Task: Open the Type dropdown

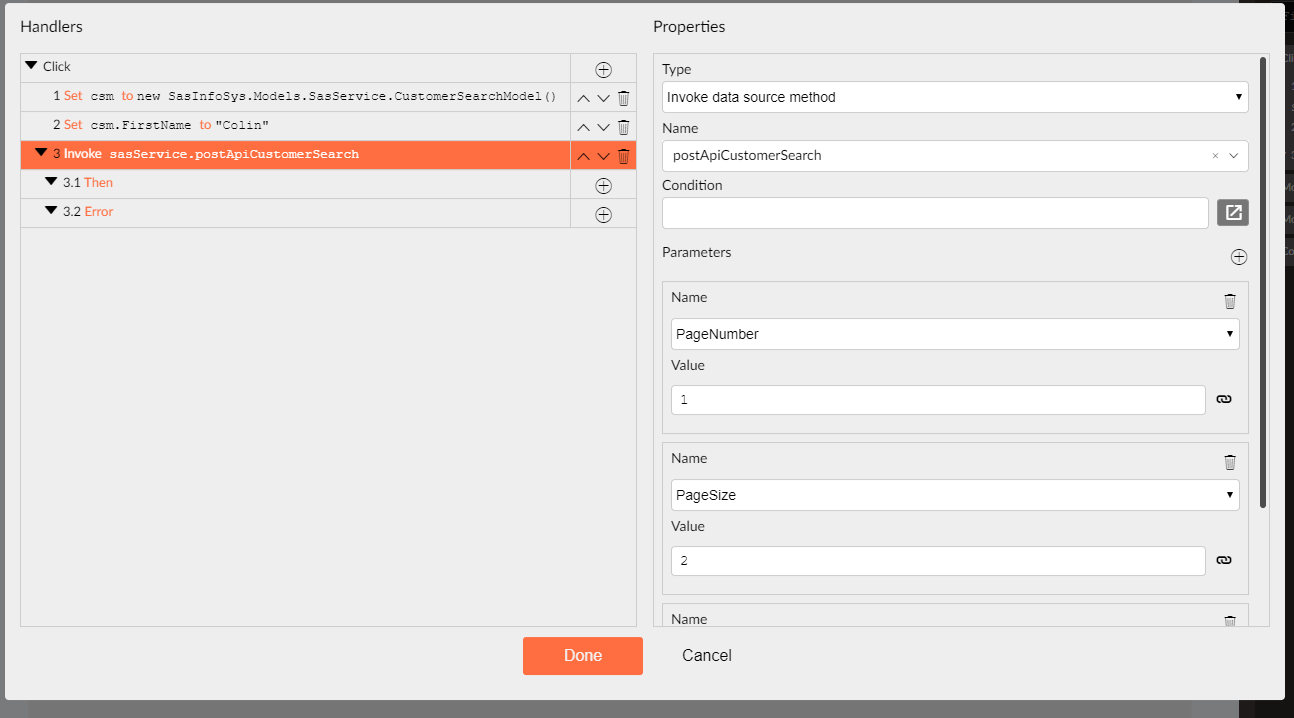Action: point(954,97)
